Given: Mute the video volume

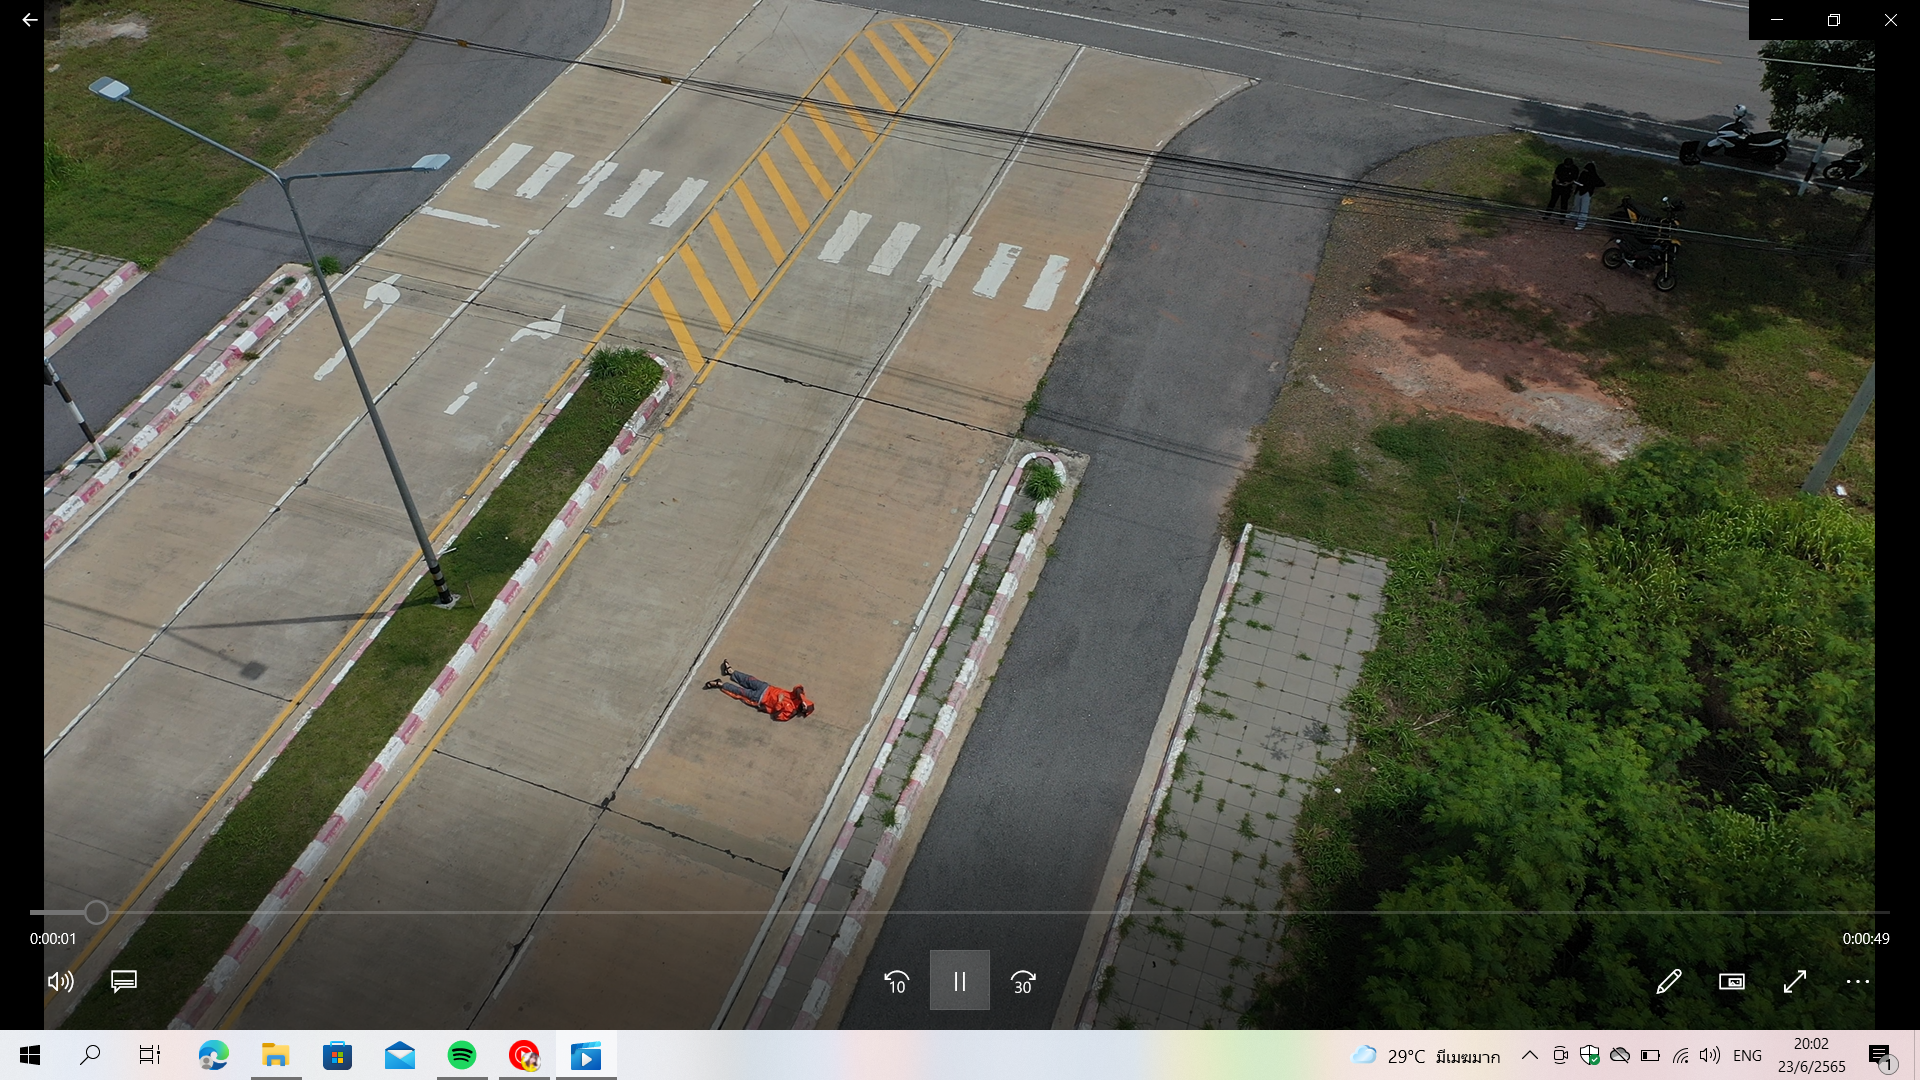Looking at the screenshot, I should pyautogui.click(x=61, y=981).
